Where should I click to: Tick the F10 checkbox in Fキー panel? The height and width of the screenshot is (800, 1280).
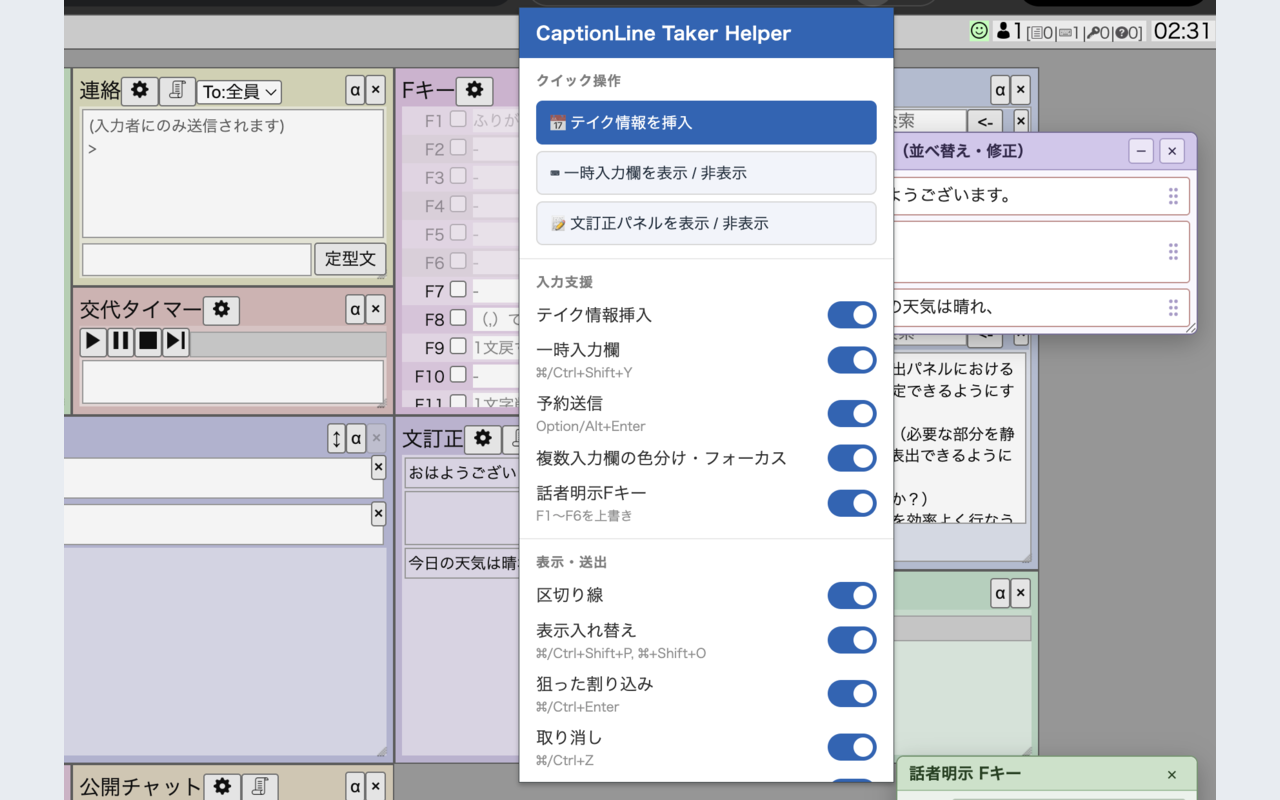click(458, 375)
